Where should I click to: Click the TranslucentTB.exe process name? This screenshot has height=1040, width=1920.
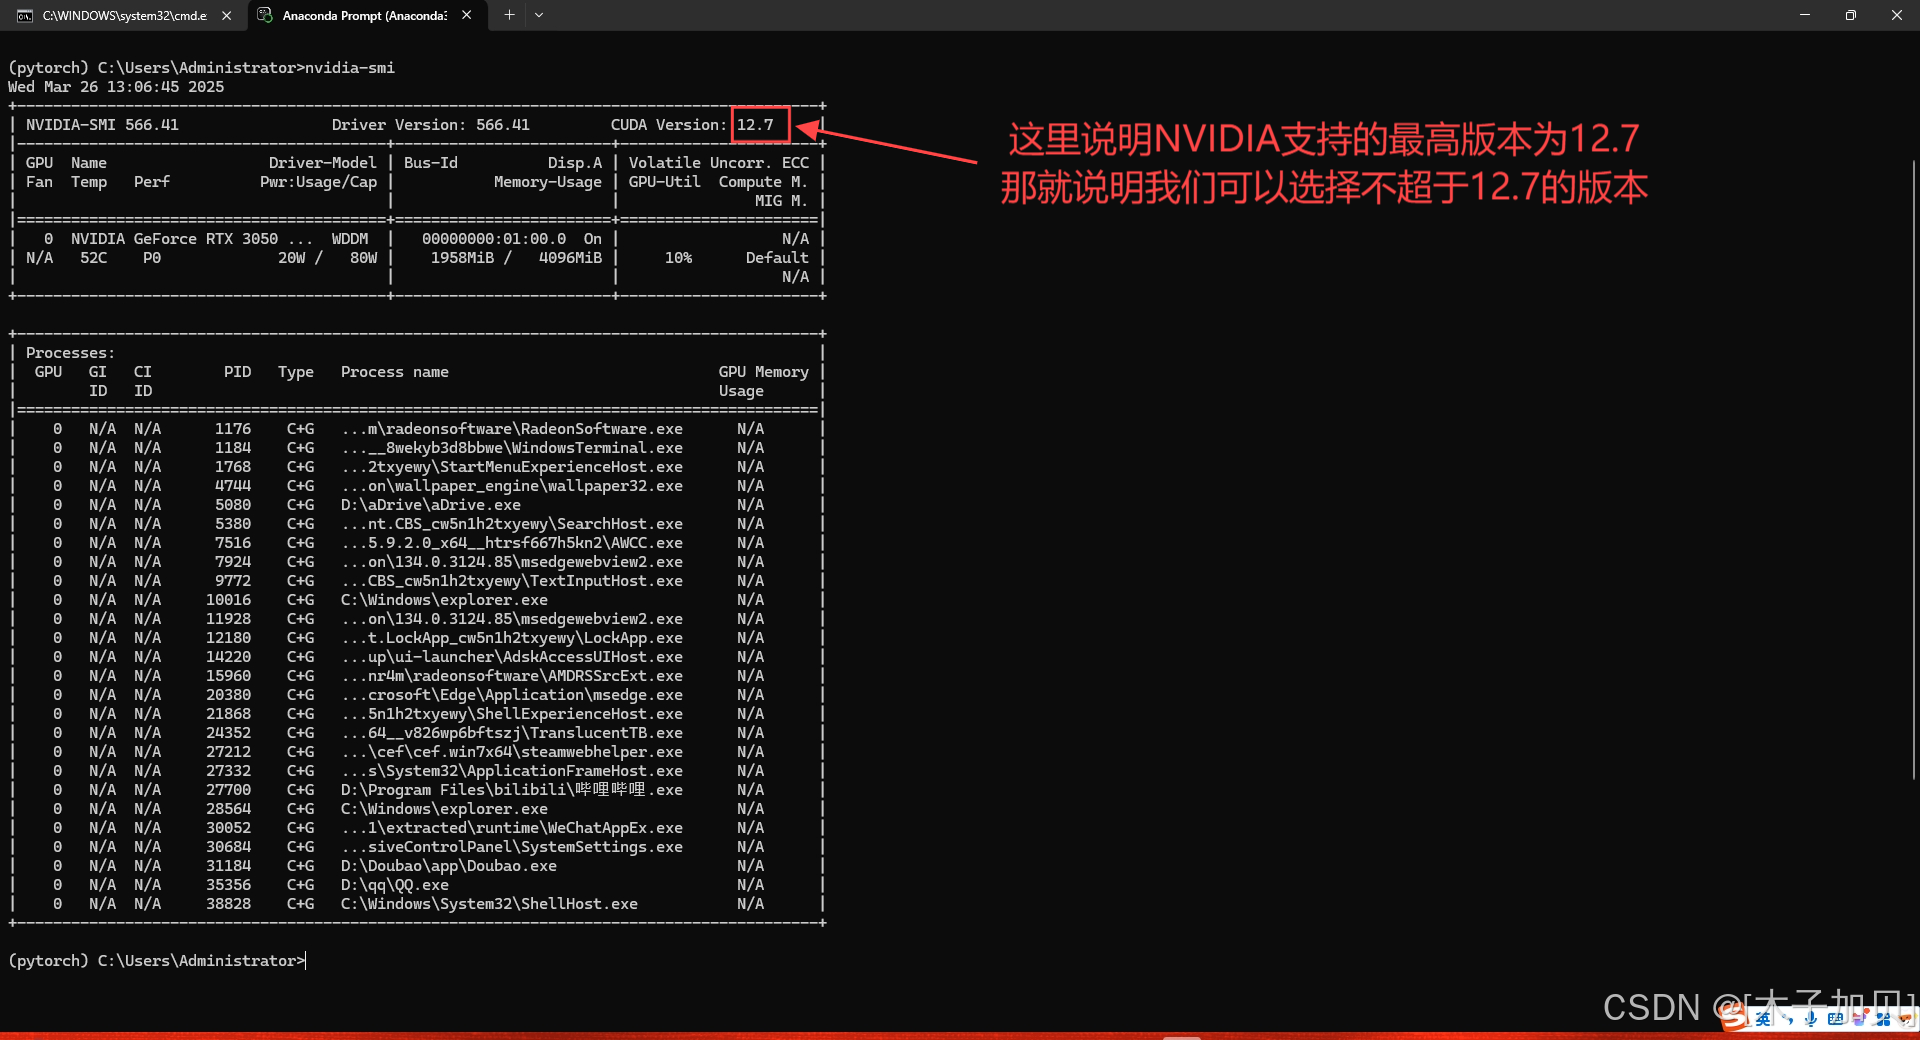click(512, 733)
